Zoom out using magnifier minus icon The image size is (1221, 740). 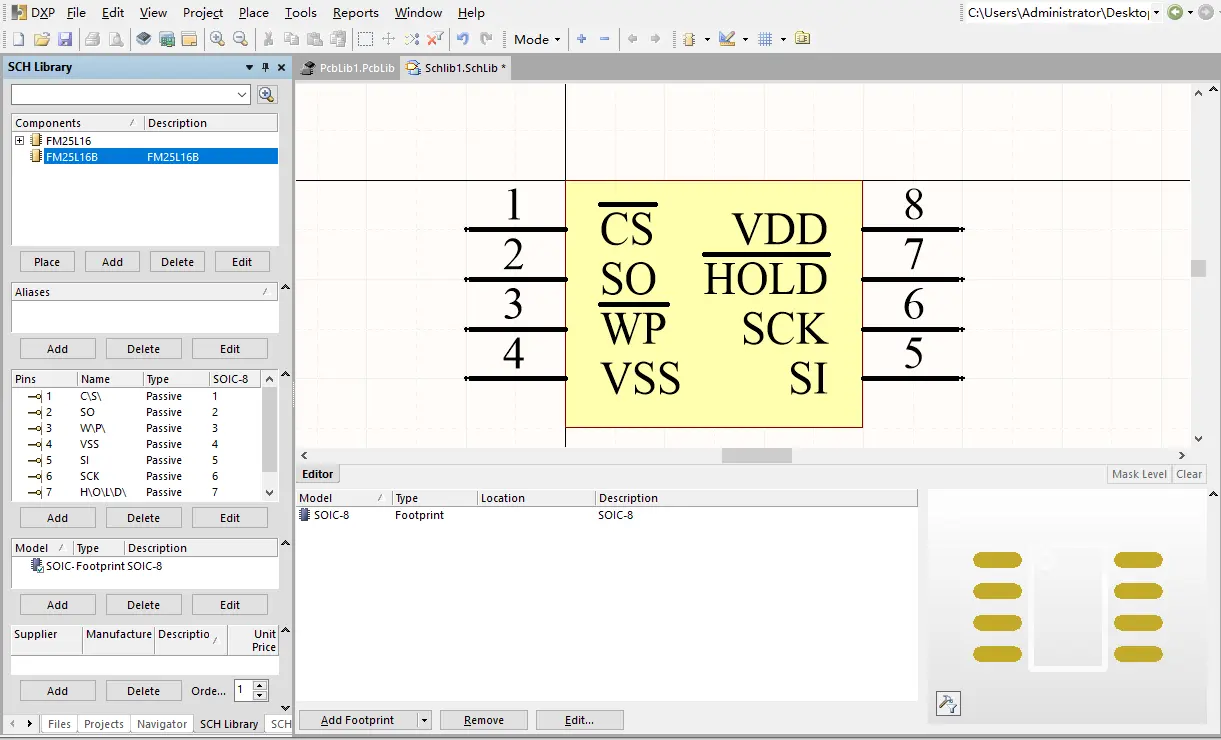pos(240,39)
